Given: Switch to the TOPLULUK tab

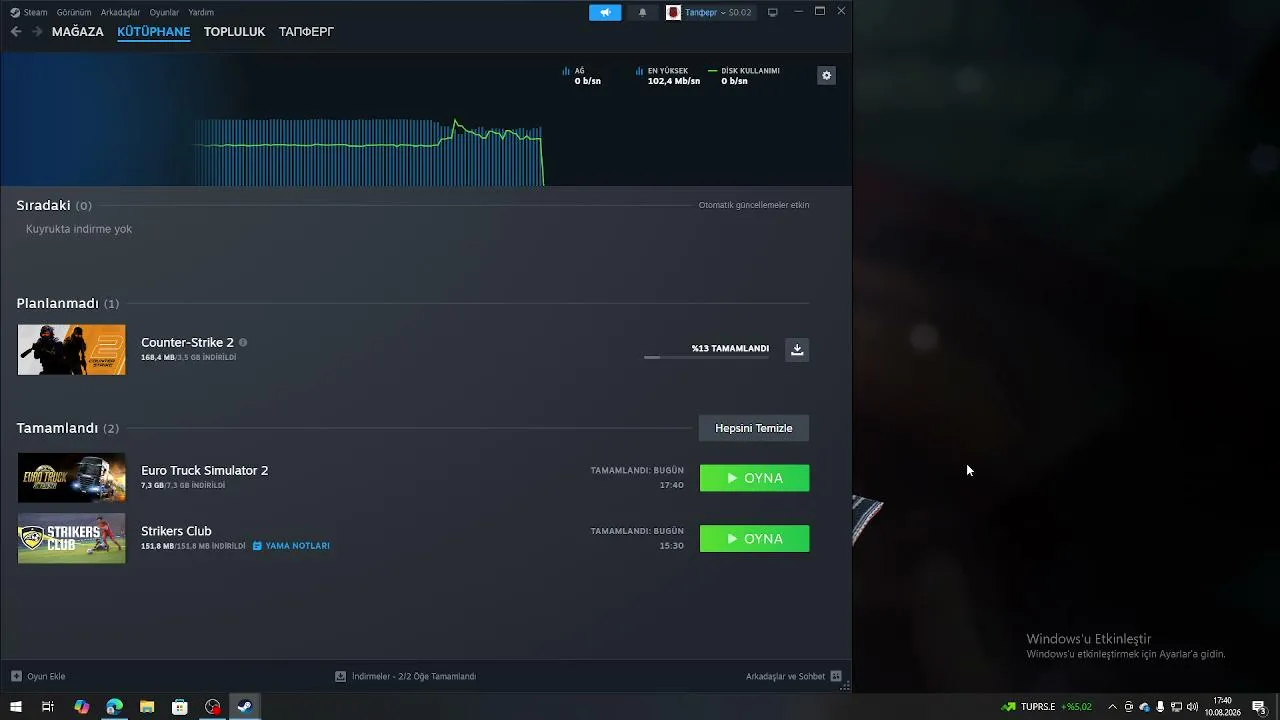Looking at the screenshot, I should coord(234,32).
